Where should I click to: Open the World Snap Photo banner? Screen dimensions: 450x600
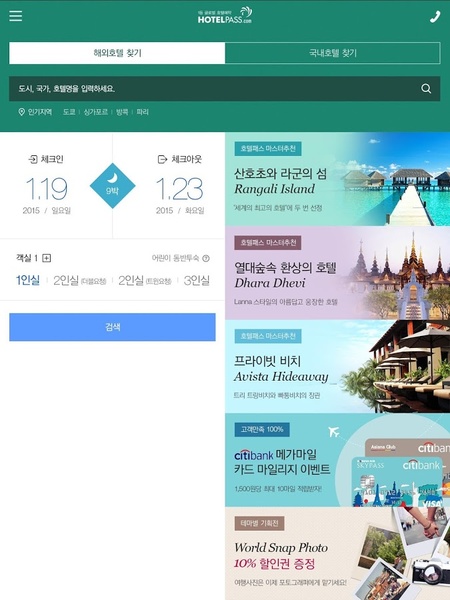(338, 554)
